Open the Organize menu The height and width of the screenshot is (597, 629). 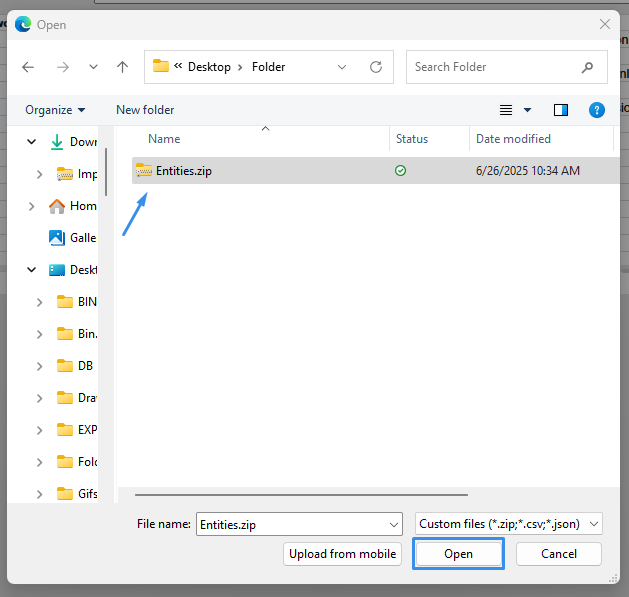[x=55, y=110]
